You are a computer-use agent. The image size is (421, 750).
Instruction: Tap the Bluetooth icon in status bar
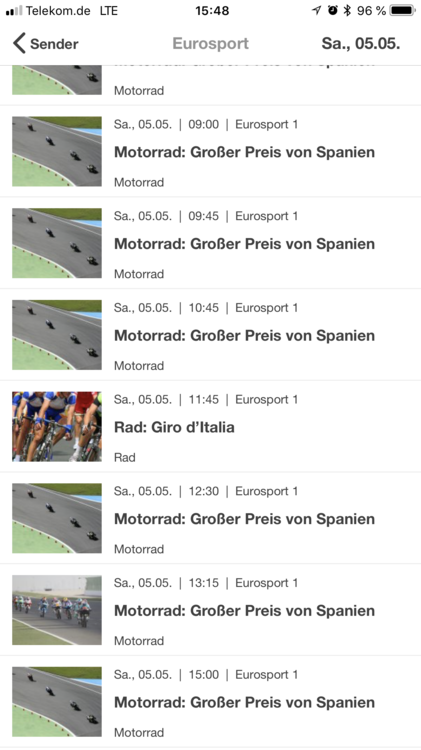(347, 11)
